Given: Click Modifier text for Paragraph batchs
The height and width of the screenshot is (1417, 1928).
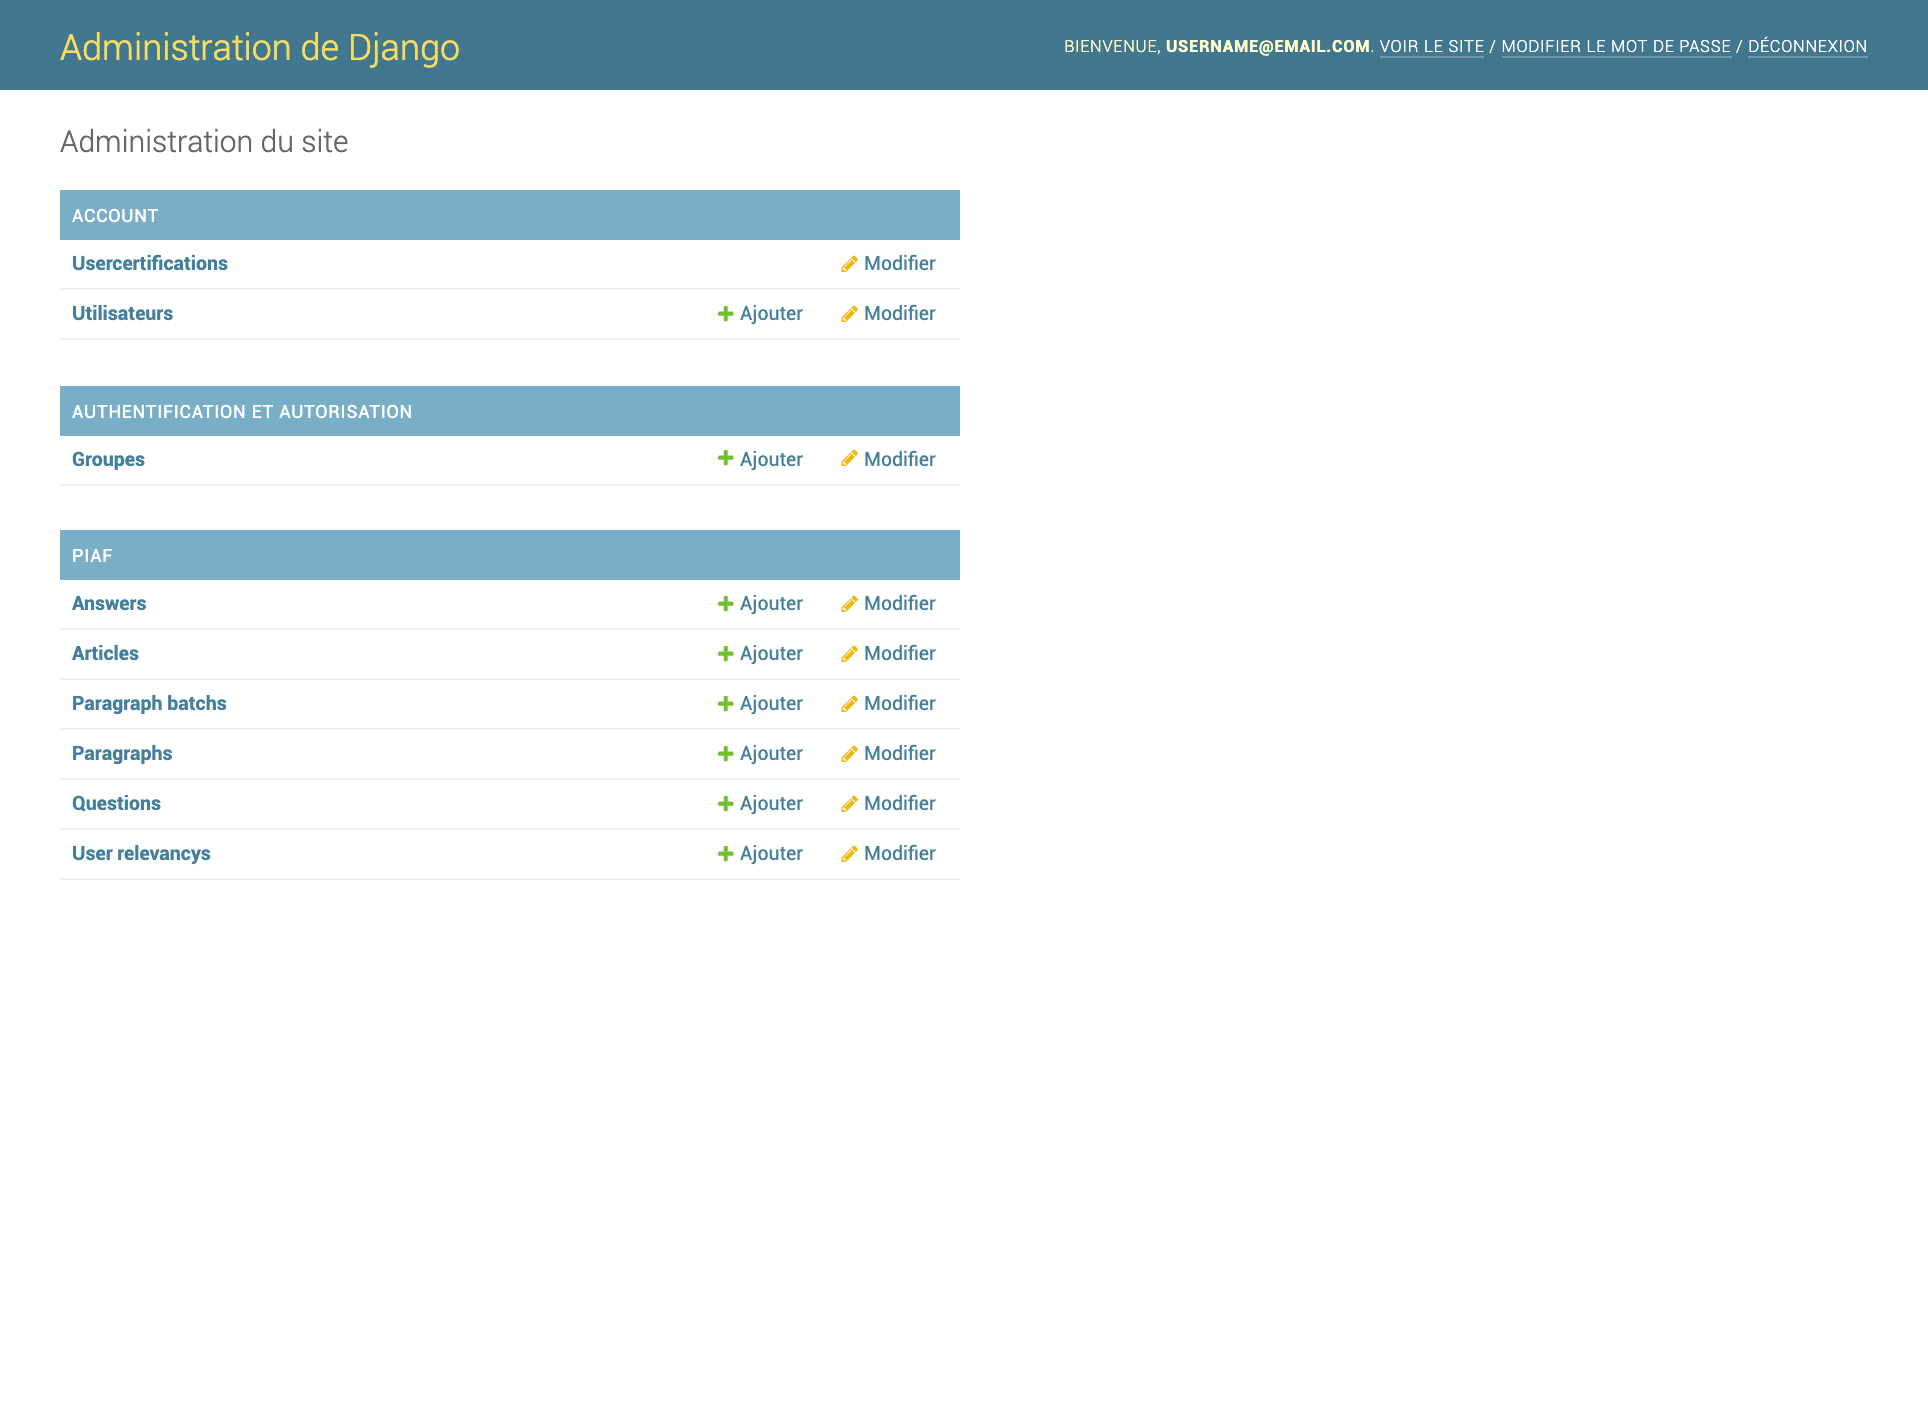Looking at the screenshot, I should pyautogui.click(x=900, y=704).
